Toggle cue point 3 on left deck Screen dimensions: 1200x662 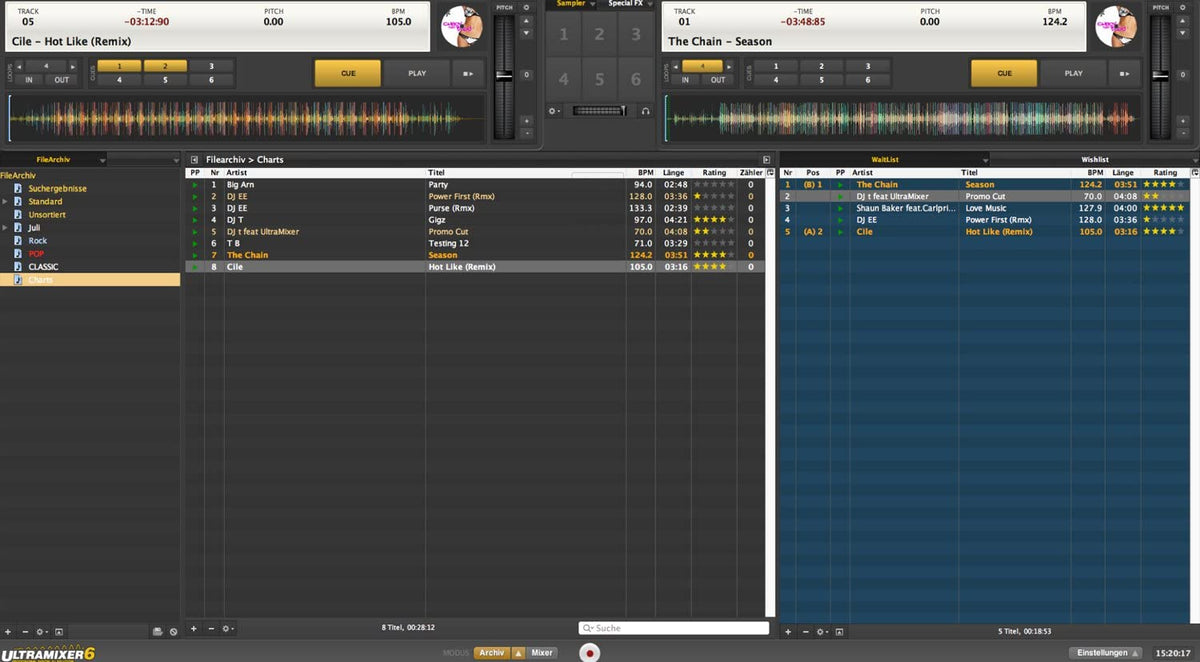coord(211,66)
